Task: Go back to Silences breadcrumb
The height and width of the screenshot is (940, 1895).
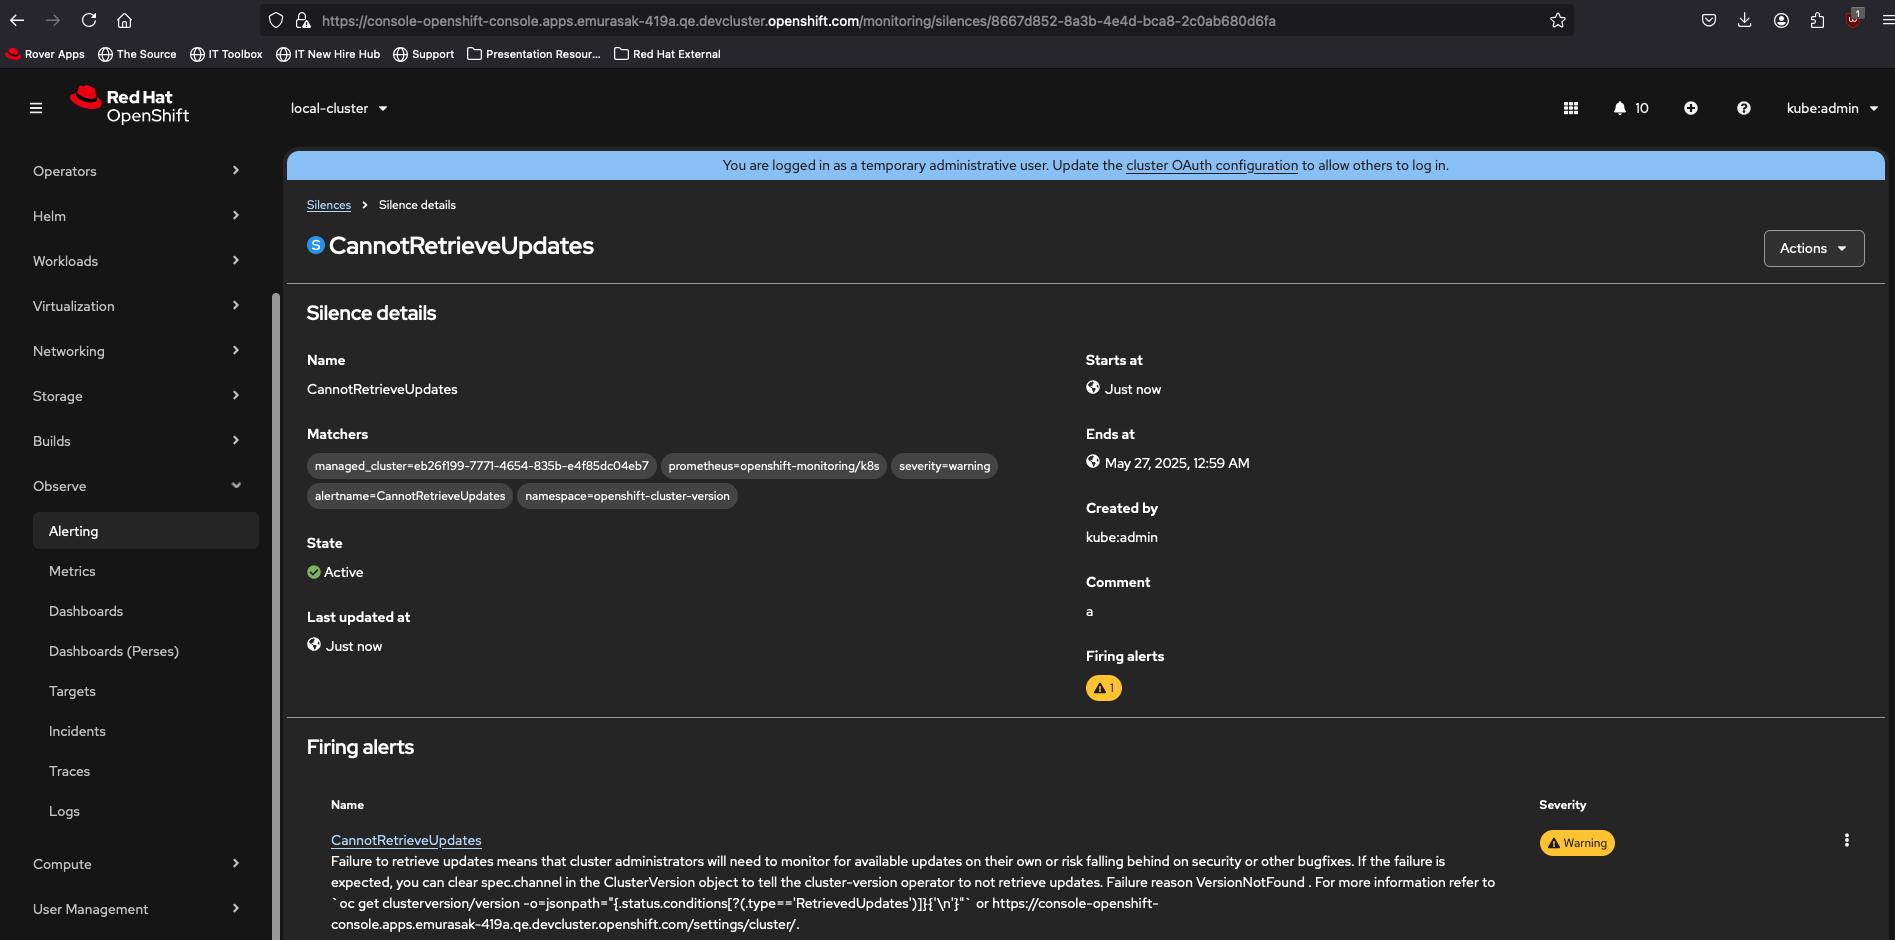Action: point(329,205)
